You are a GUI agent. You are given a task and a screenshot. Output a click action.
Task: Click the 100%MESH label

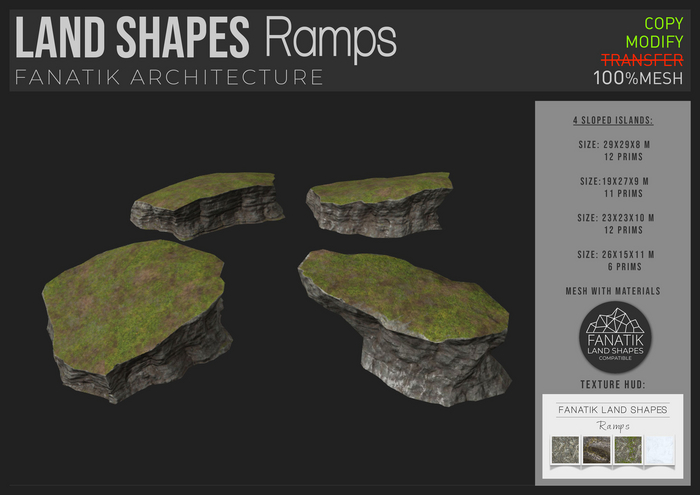638,78
